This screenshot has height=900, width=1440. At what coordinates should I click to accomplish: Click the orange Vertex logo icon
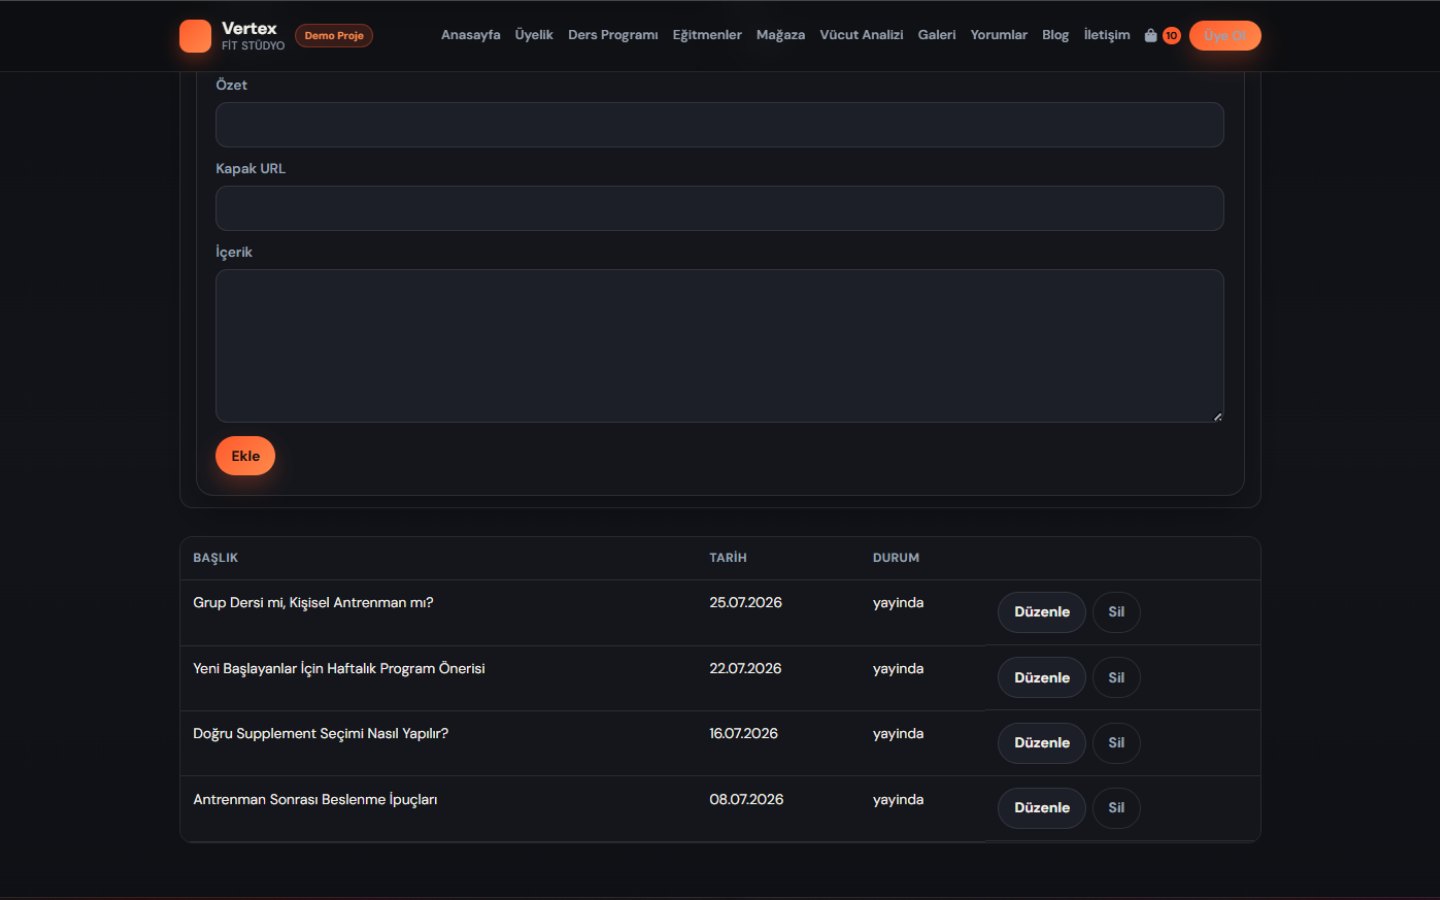(195, 36)
